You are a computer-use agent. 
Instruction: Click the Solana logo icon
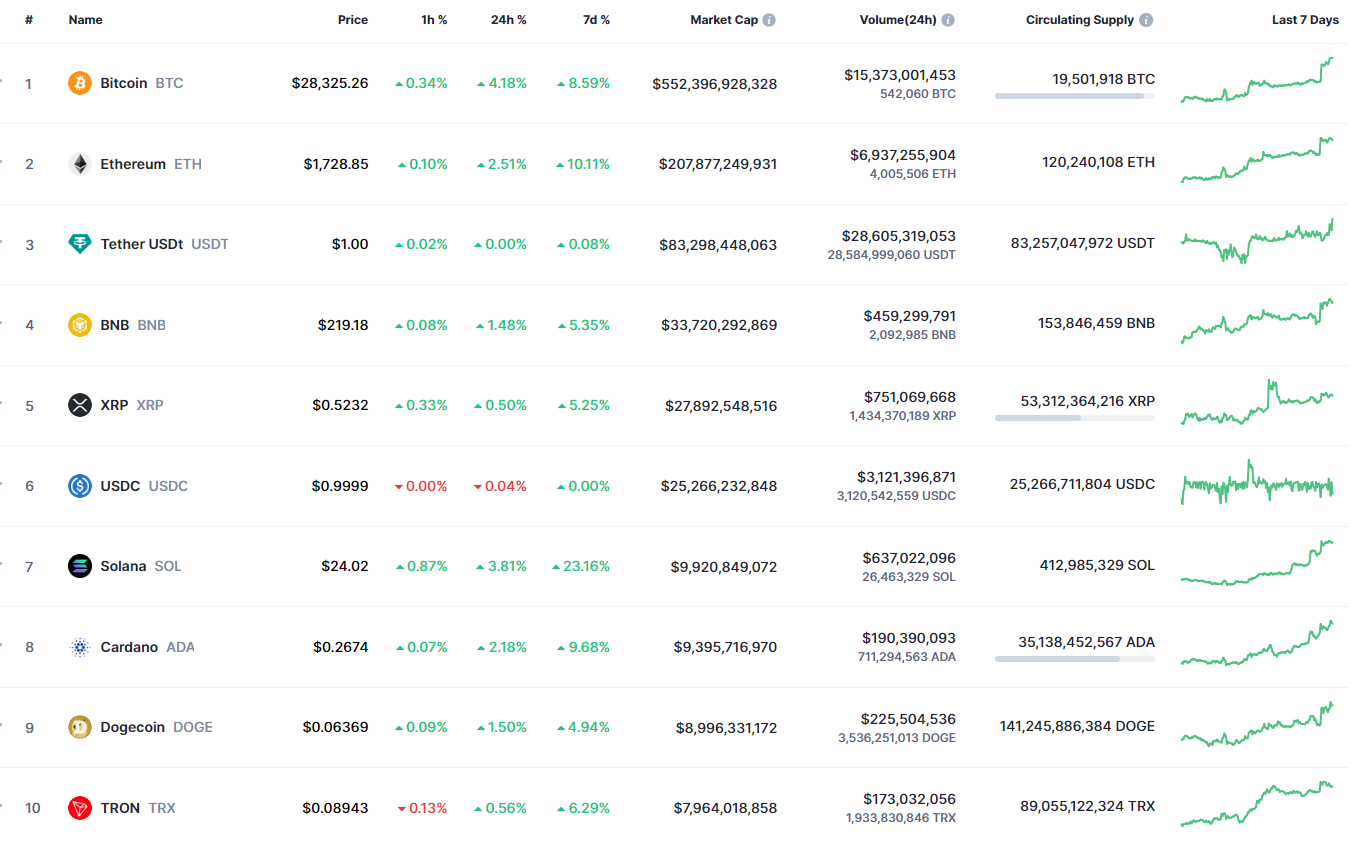click(x=80, y=566)
